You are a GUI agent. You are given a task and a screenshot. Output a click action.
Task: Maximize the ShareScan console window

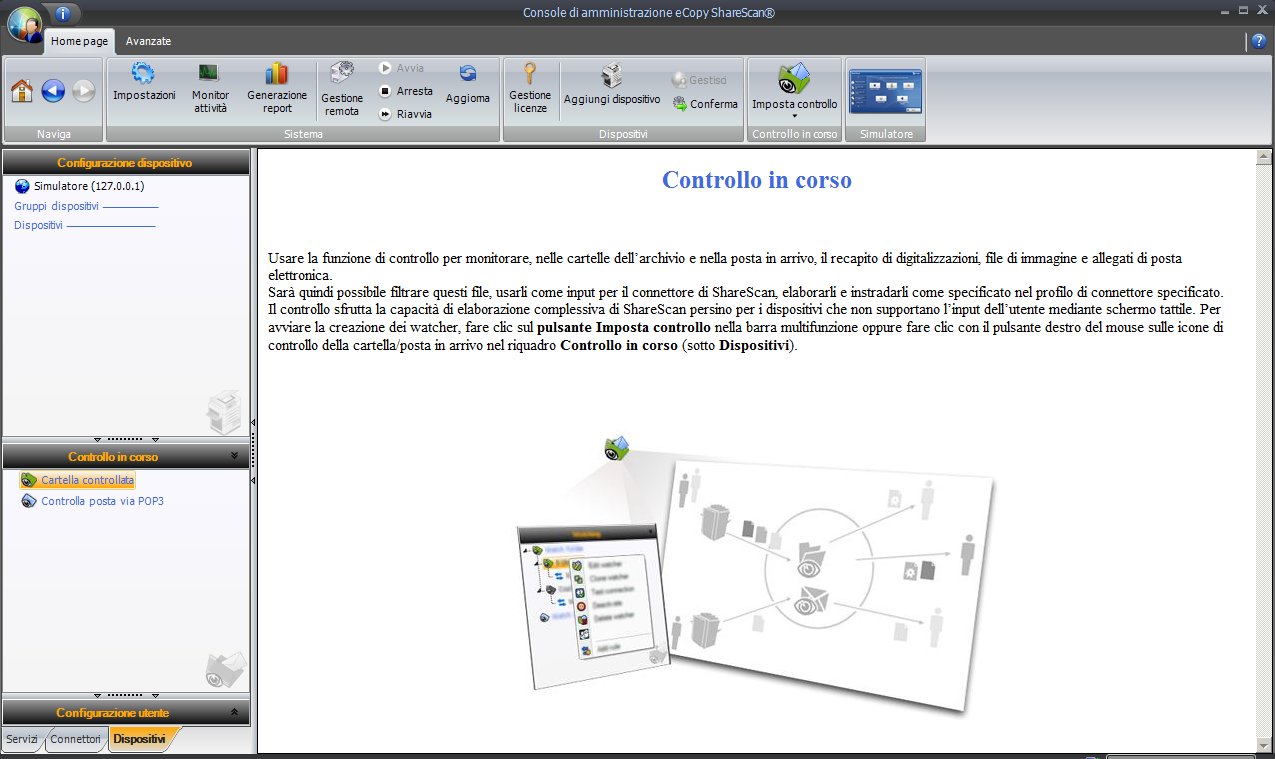click(x=1244, y=10)
